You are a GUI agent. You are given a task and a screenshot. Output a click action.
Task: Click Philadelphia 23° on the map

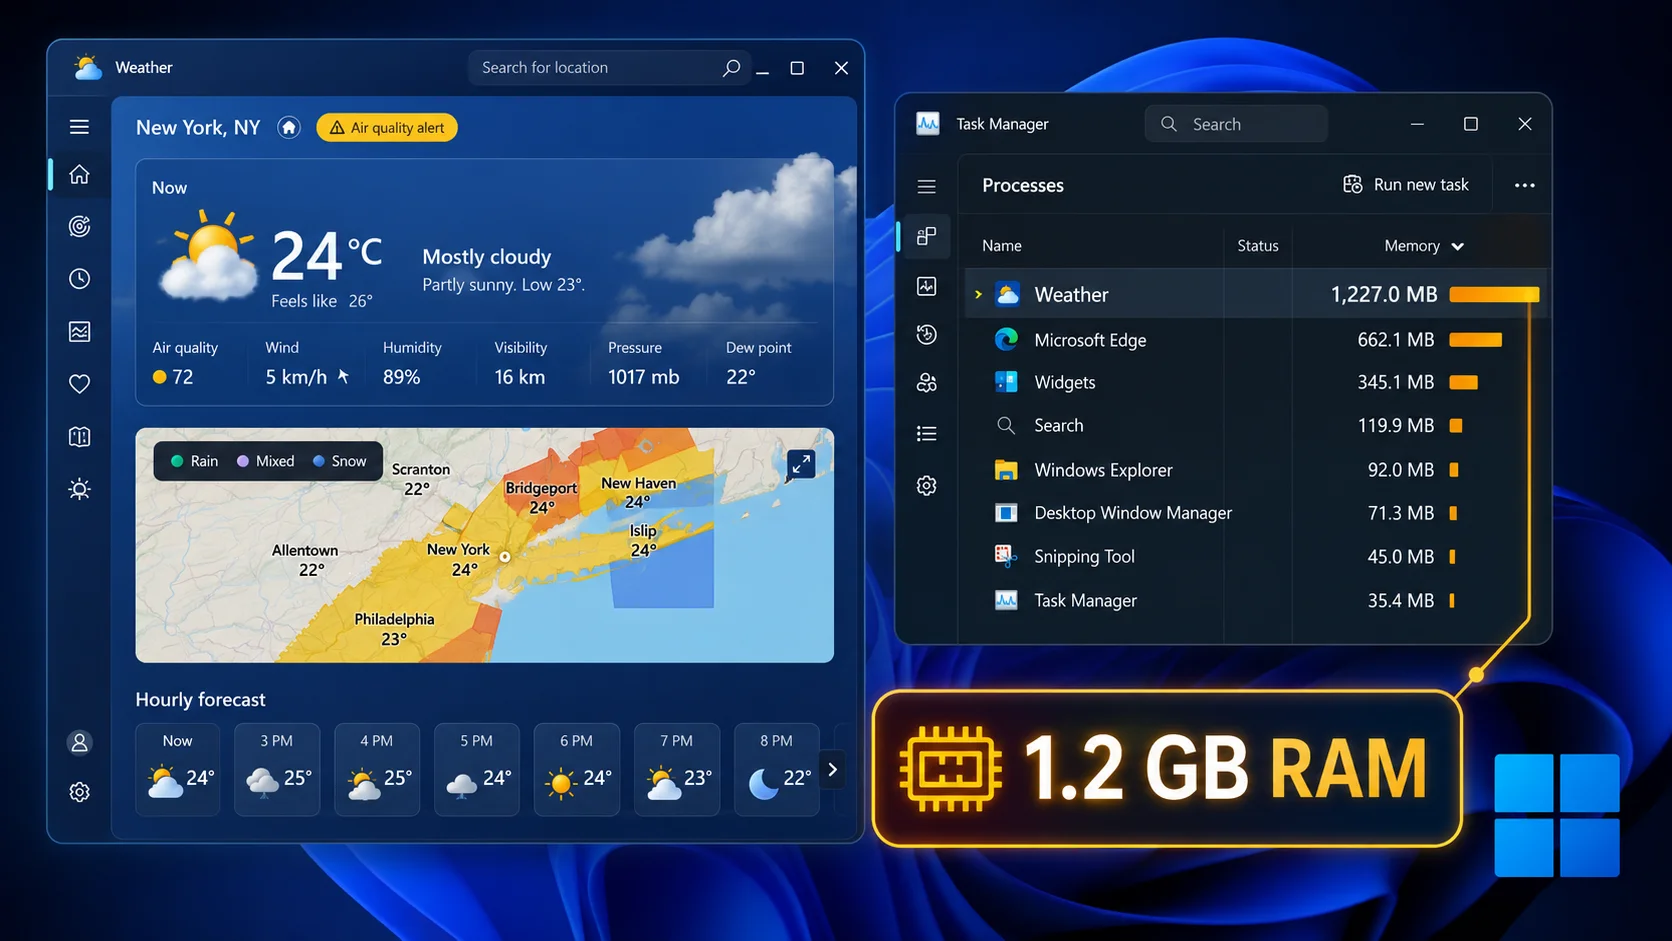pos(394,629)
